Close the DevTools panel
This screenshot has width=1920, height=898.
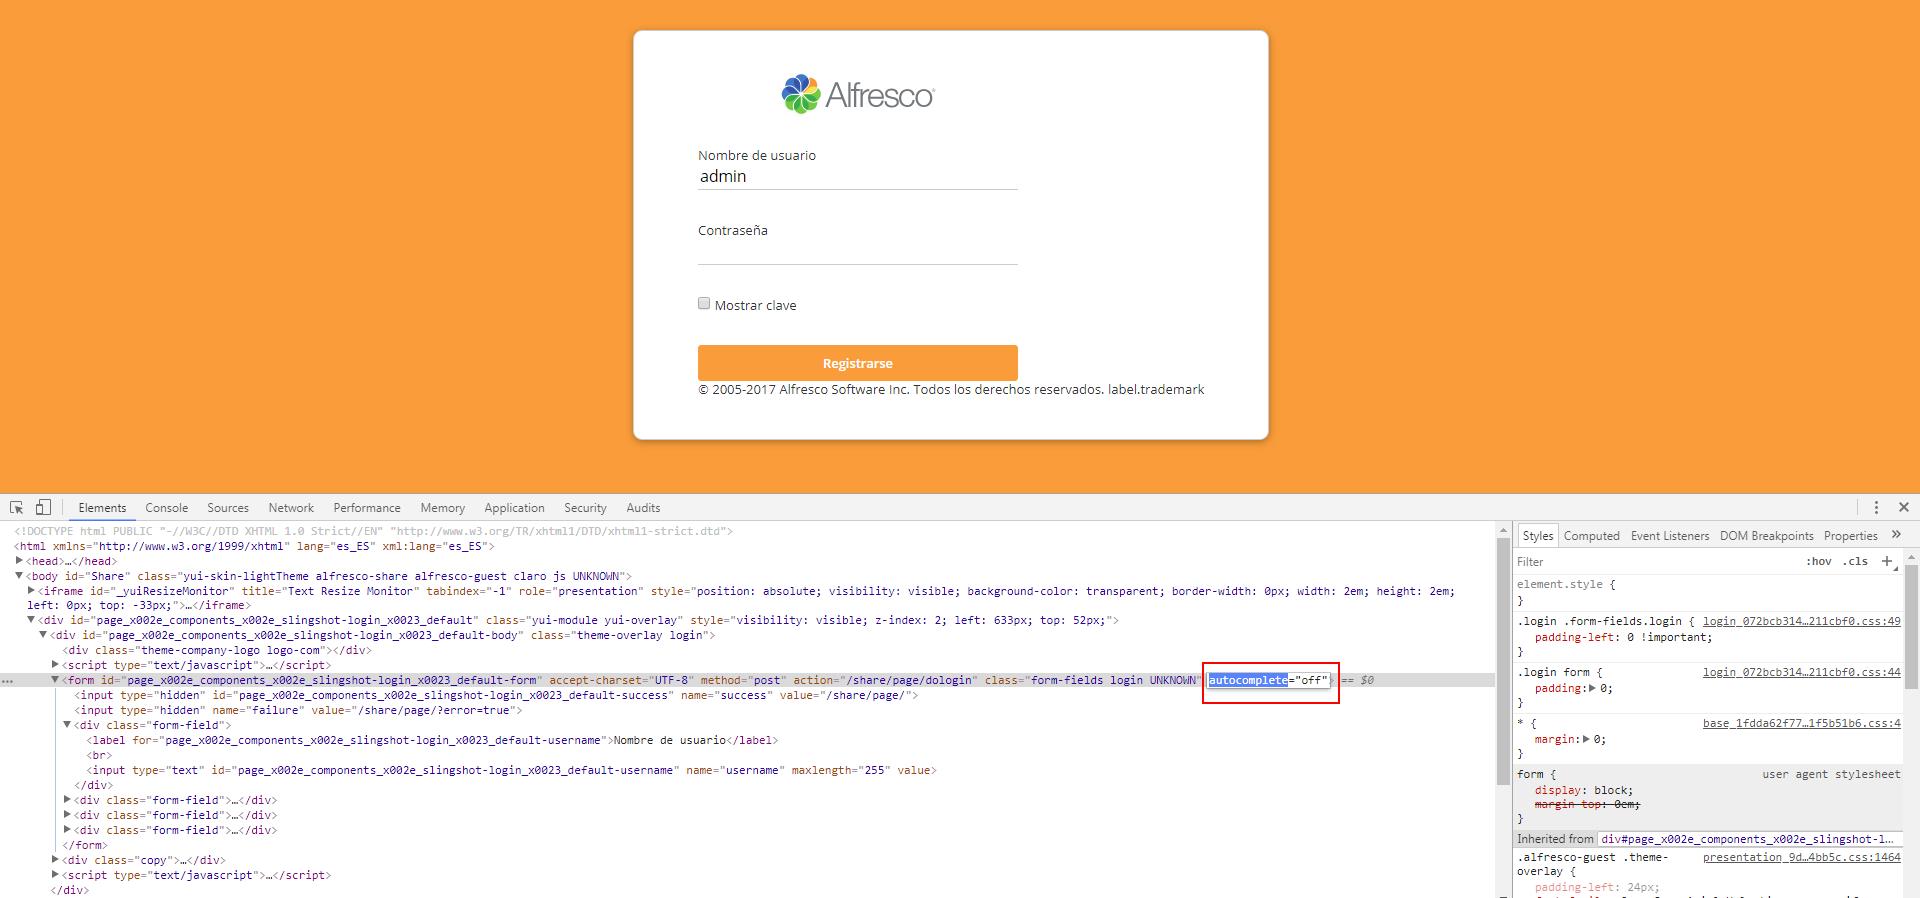[1904, 508]
